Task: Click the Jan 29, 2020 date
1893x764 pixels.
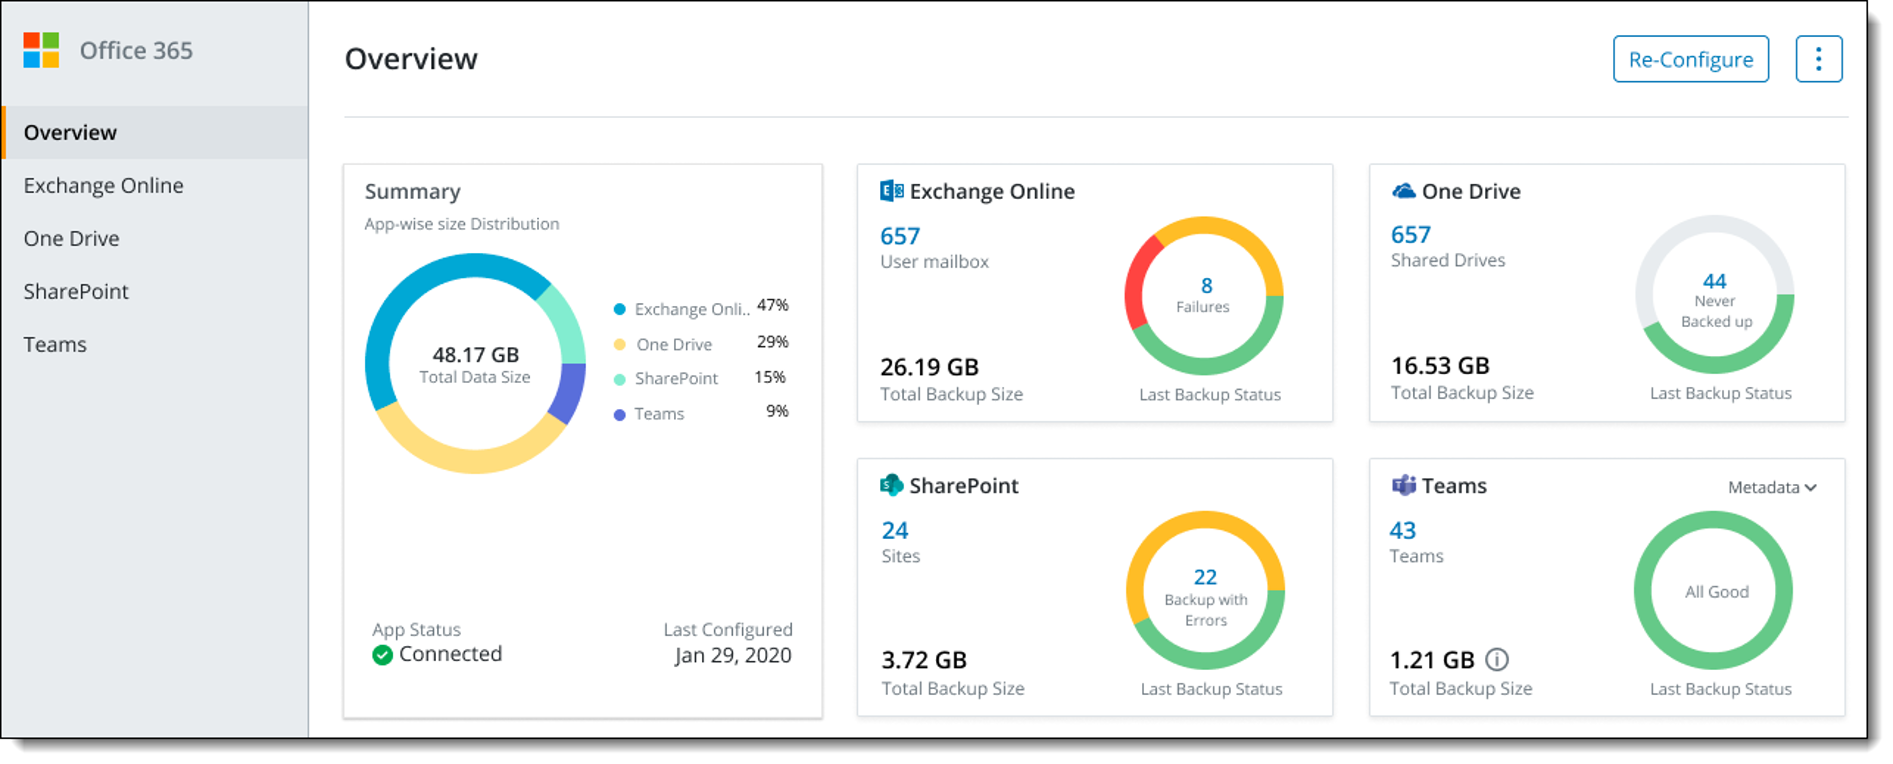Action: click(733, 656)
